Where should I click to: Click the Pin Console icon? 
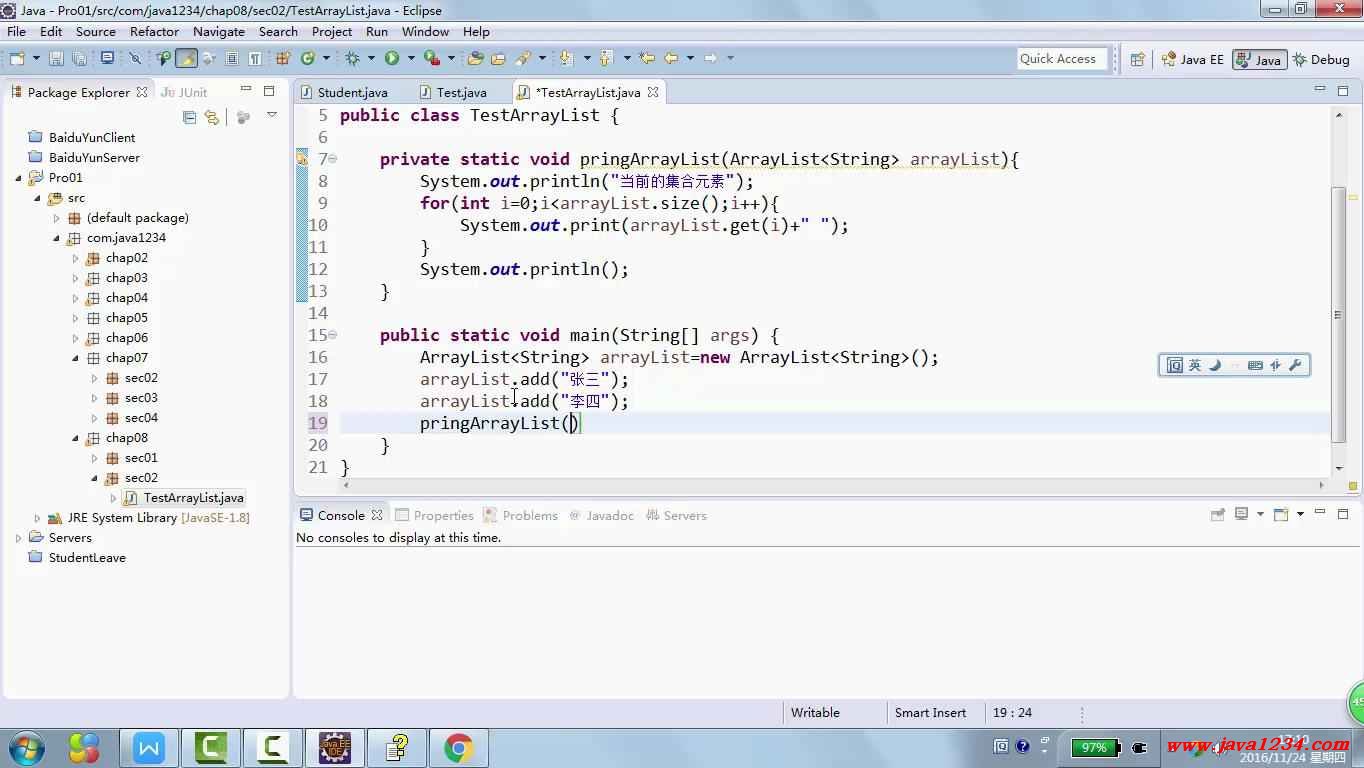point(1217,514)
